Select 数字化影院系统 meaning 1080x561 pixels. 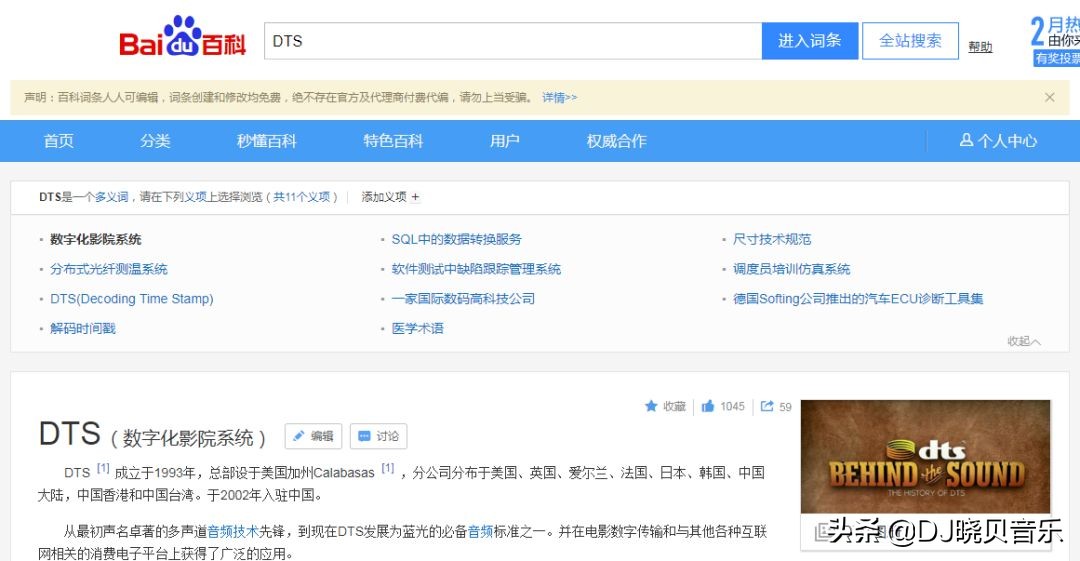(x=96, y=239)
